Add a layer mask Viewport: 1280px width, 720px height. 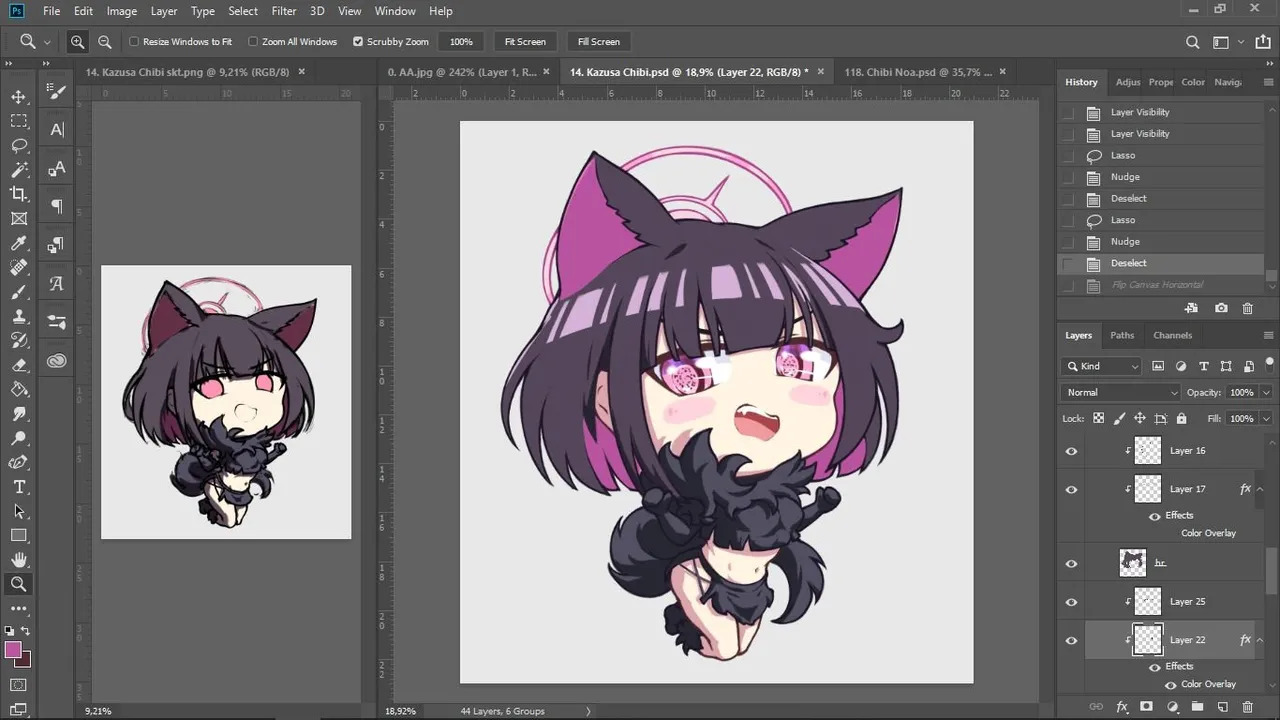coord(1146,707)
